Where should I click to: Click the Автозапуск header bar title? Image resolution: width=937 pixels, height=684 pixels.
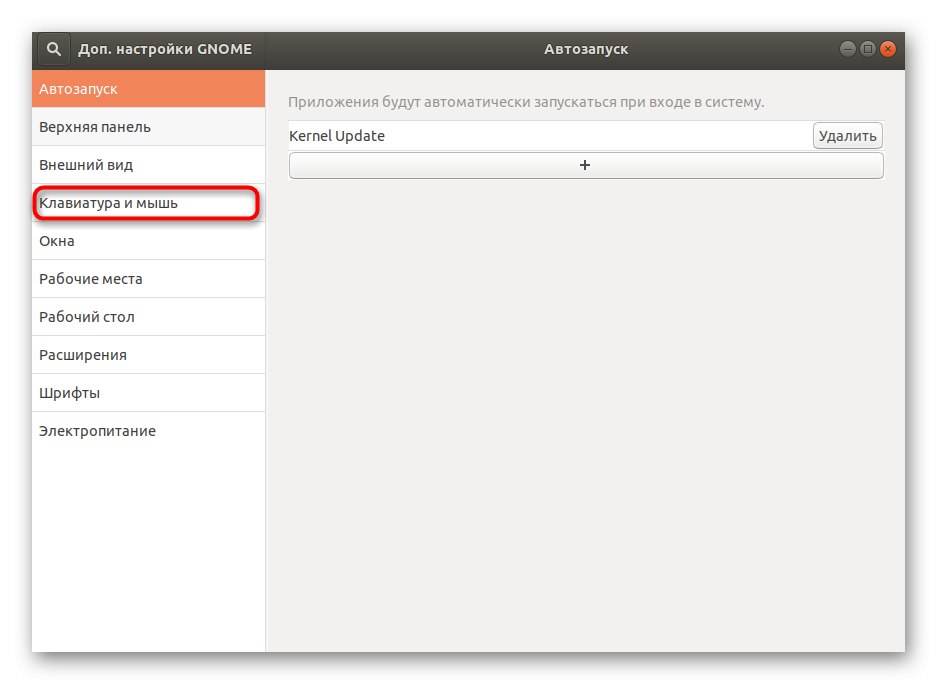[x=586, y=49]
